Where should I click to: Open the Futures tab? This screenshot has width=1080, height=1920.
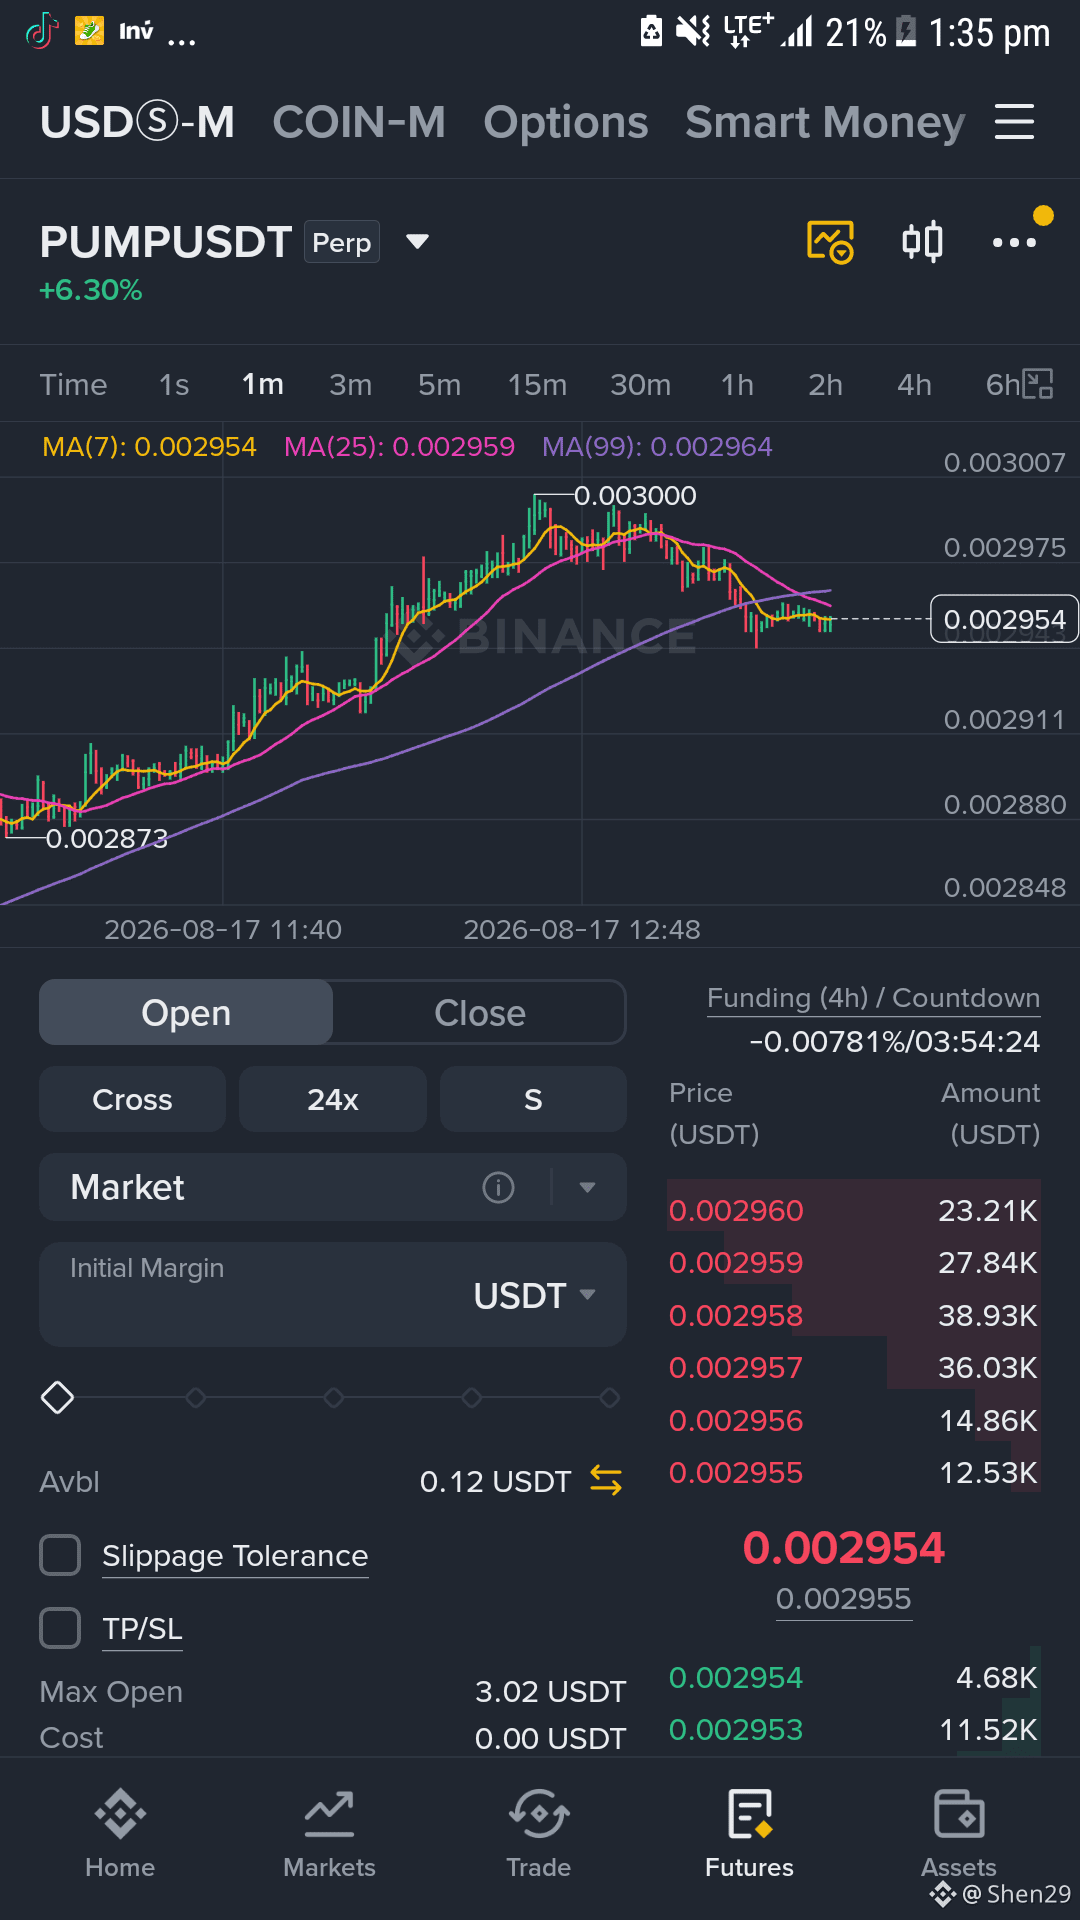(x=749, y=1834)
